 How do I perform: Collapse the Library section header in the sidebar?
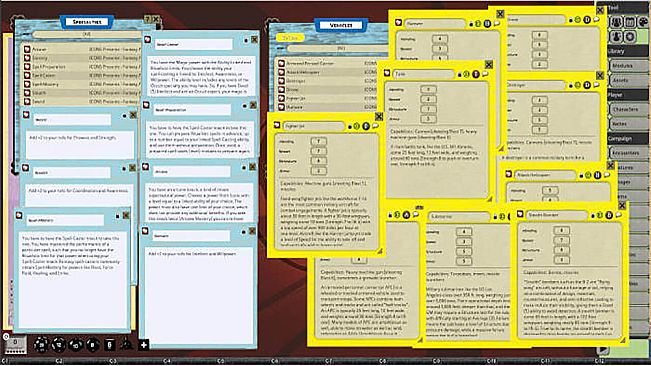click(628, 51)
